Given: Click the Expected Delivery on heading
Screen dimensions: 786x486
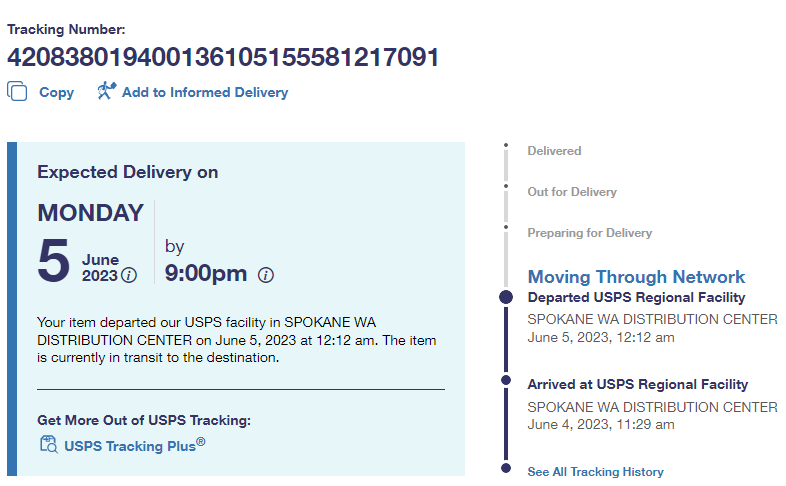Looking at the screenshot, I should 128,172.
